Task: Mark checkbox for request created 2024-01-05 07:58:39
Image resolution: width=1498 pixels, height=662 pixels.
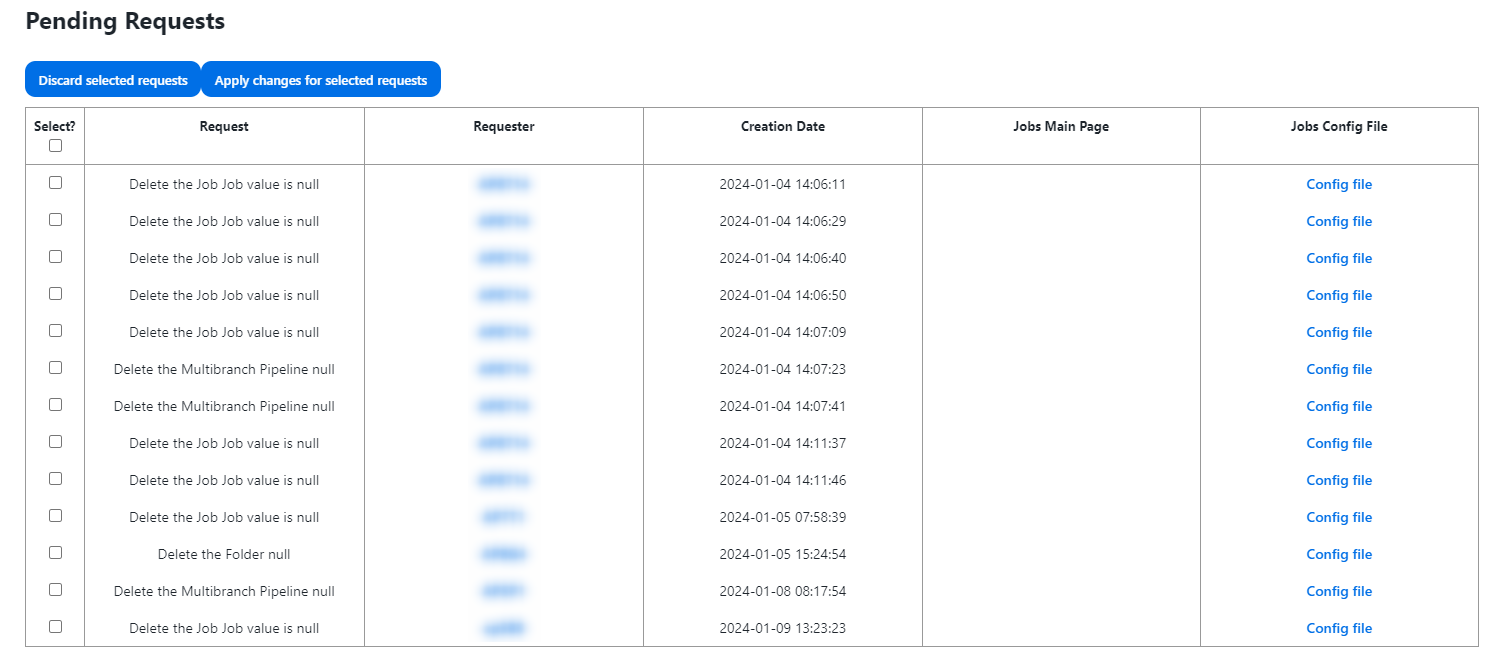Action: [x=55, y=516]
